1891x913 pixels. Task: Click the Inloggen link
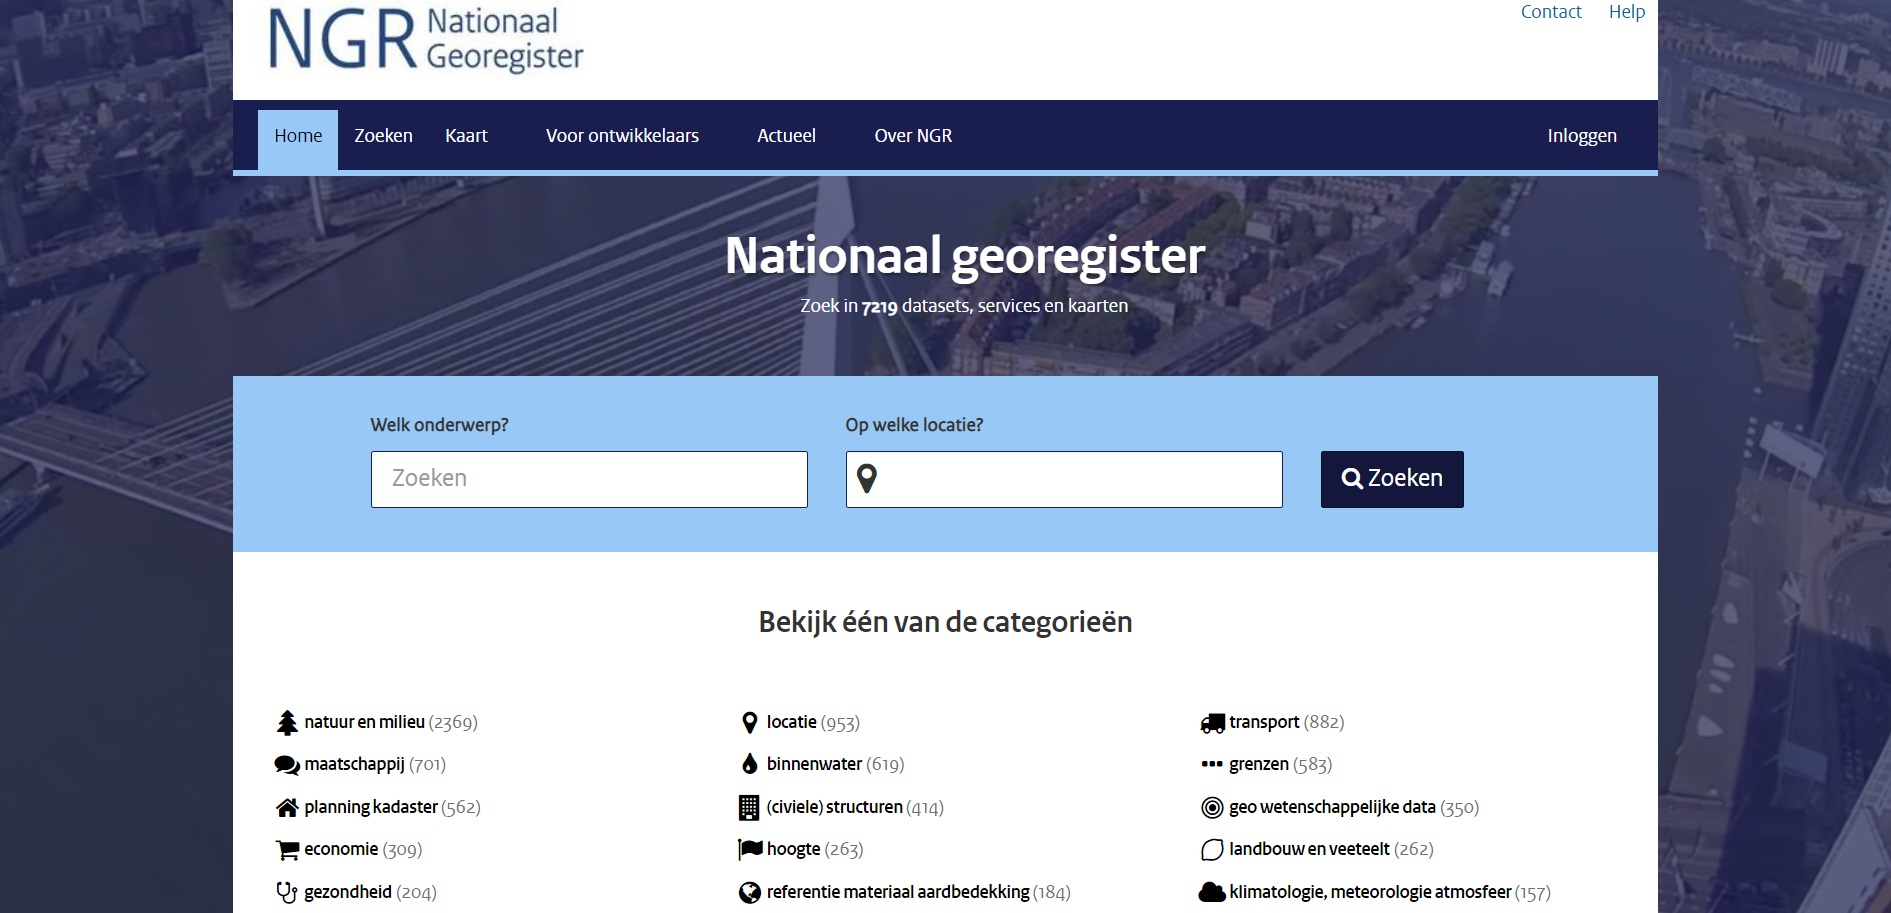point(1583,136)
